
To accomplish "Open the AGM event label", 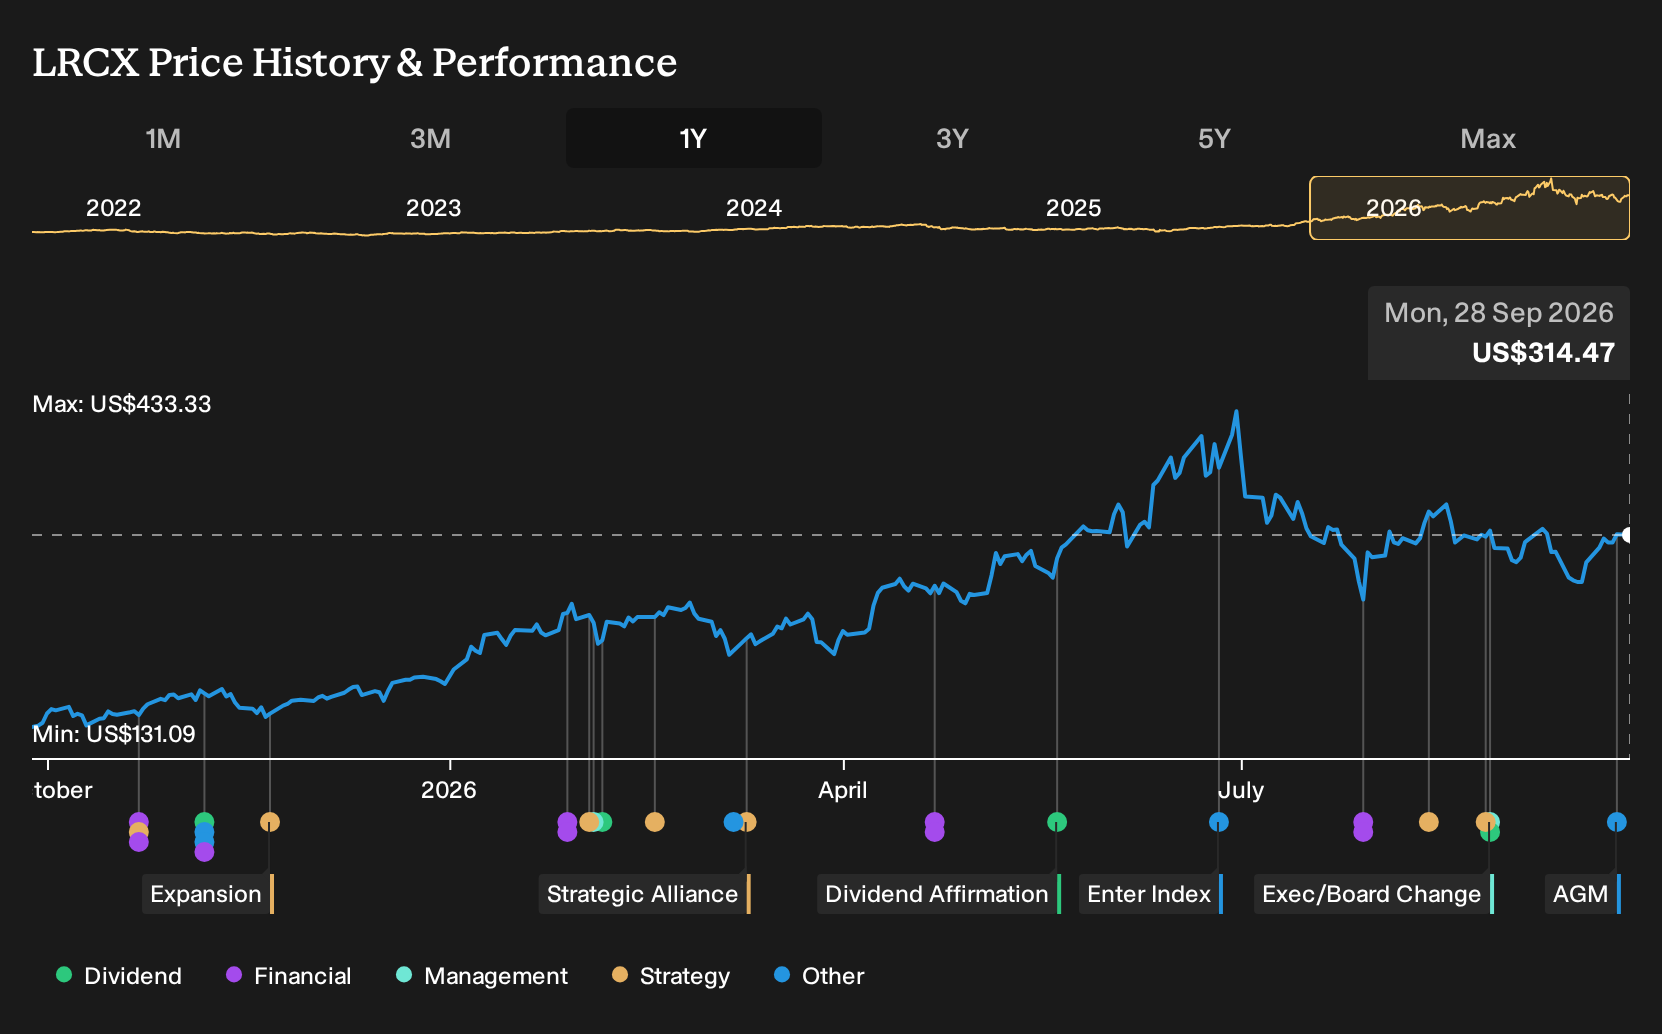I will pyautogui.click(x=1583, y=894).
